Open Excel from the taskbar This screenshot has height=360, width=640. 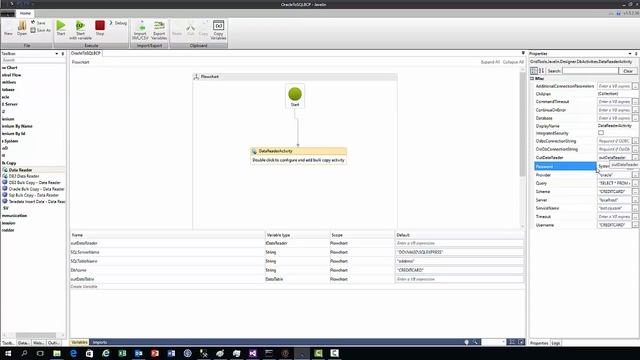pos(122,353)
